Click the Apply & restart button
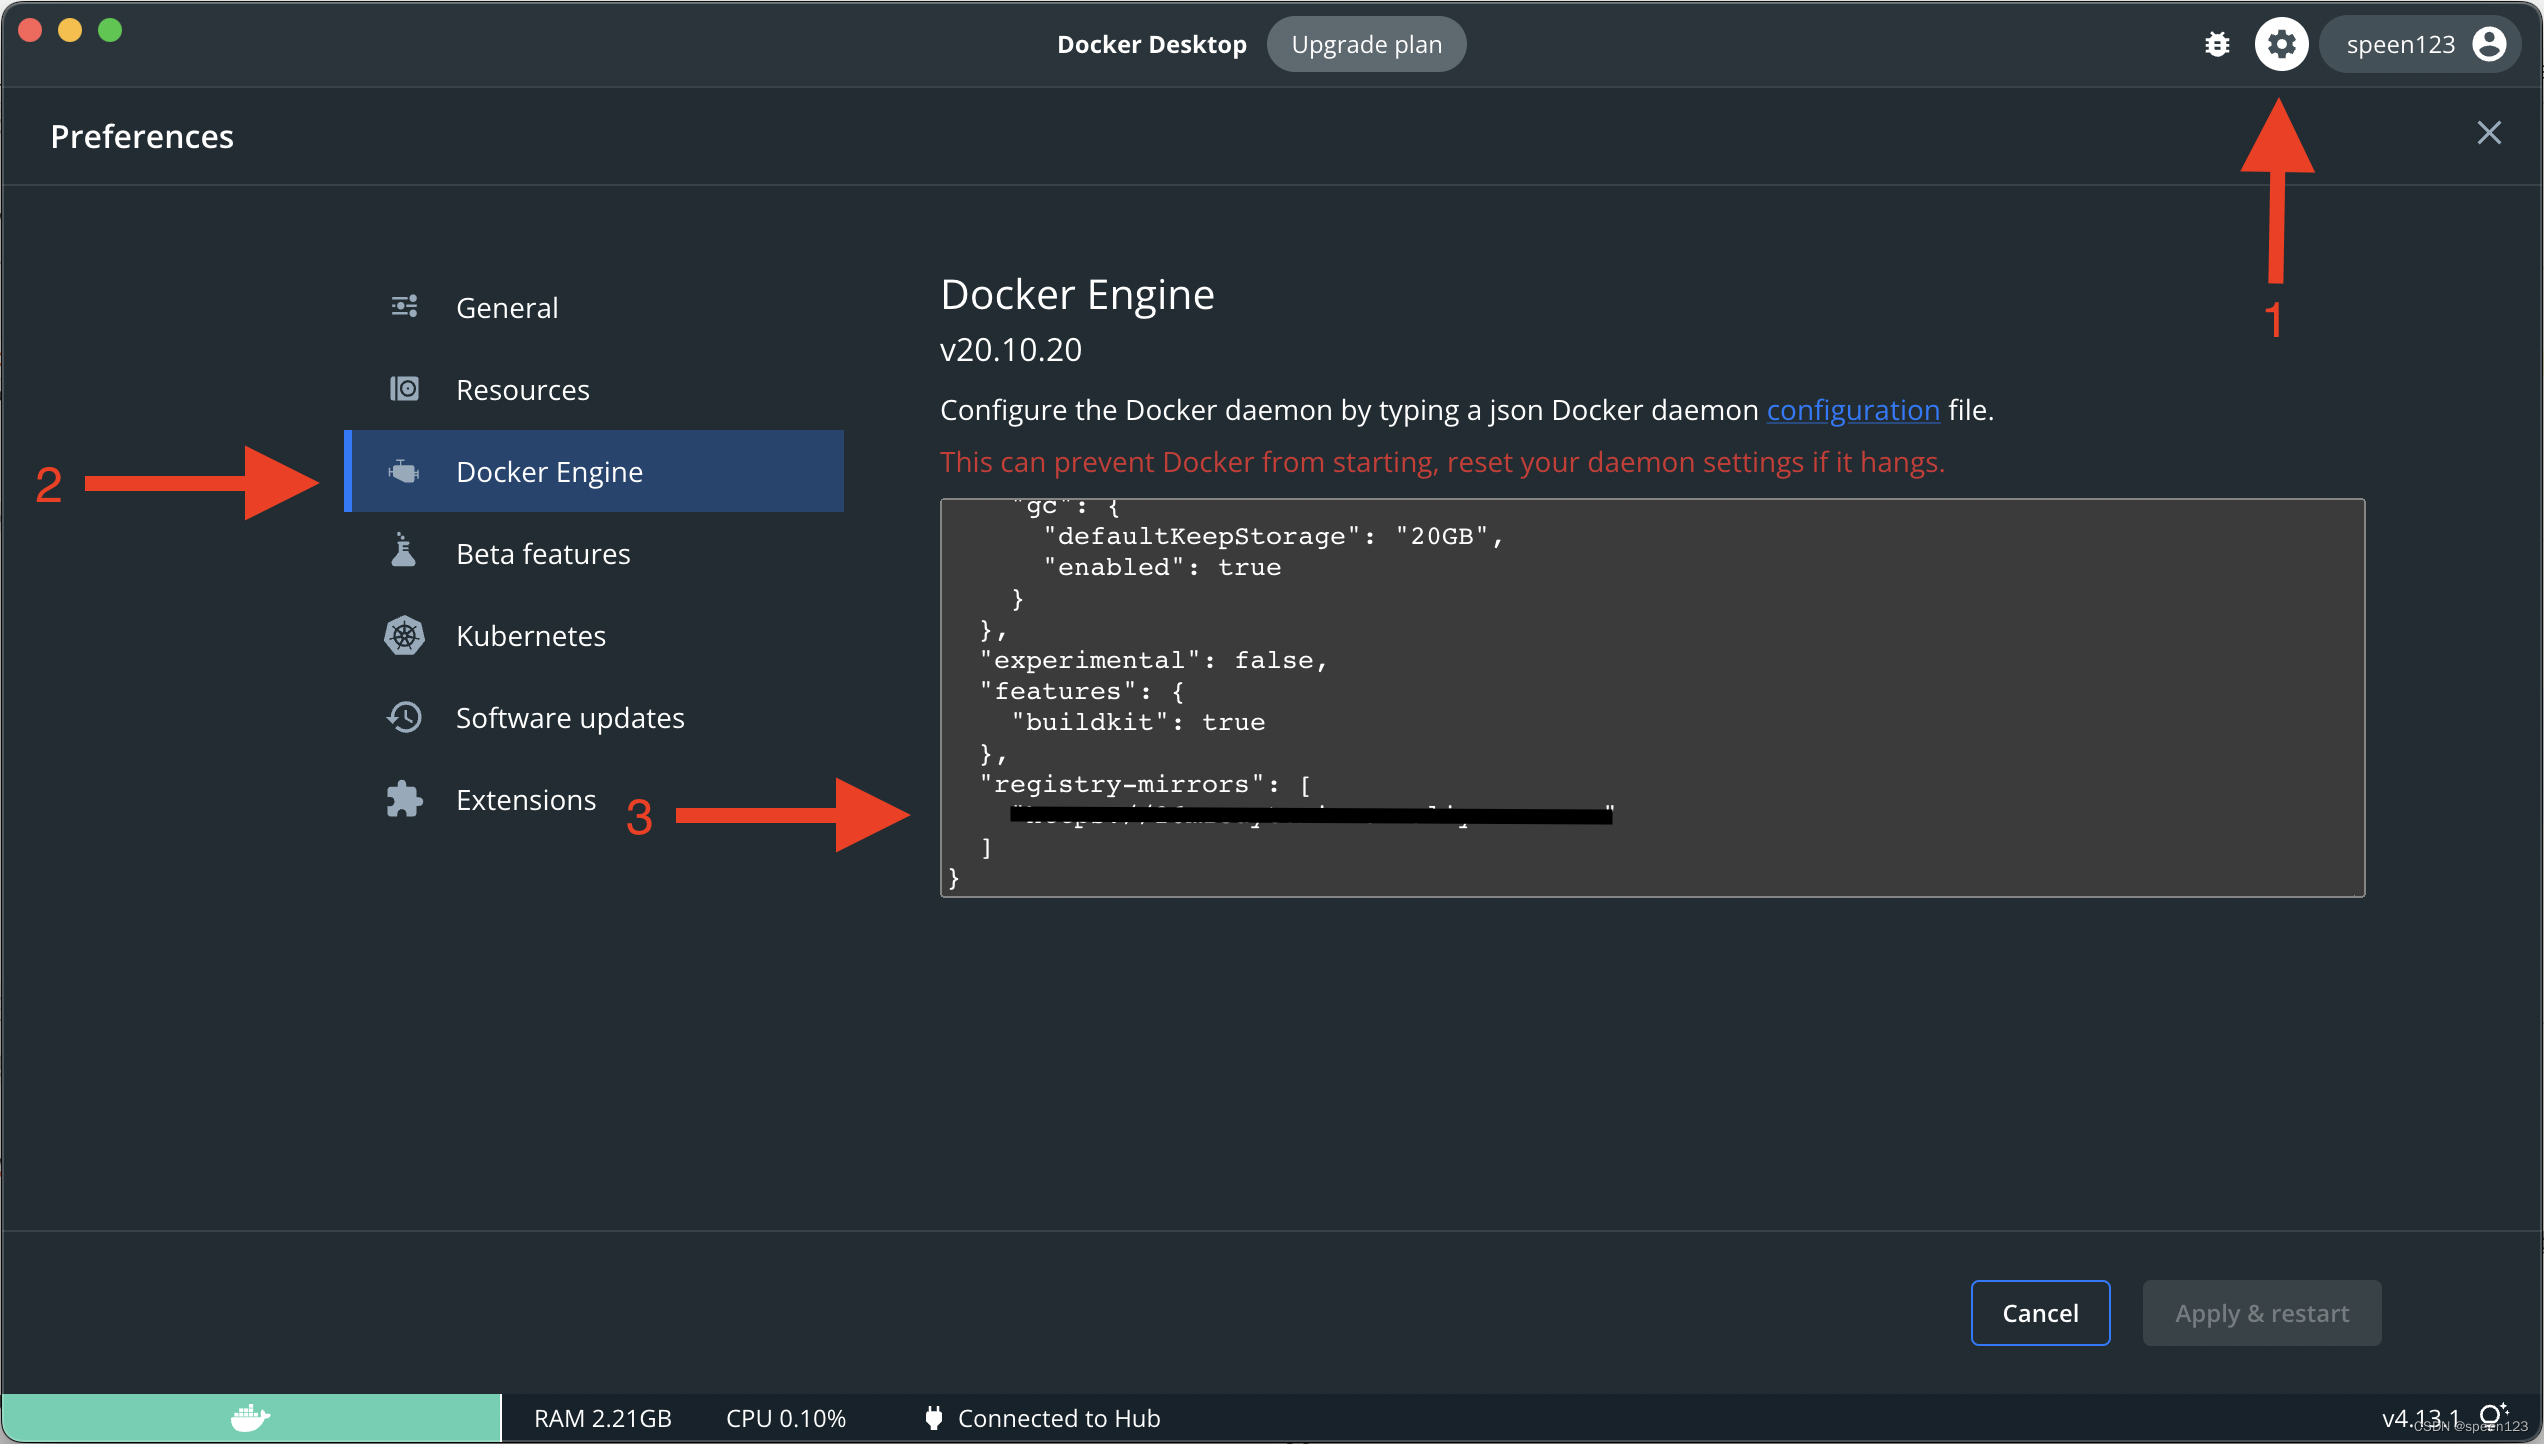Image resolution: width=2544 pixels, height=1444 pixels. click(x=2261, y=1312)
